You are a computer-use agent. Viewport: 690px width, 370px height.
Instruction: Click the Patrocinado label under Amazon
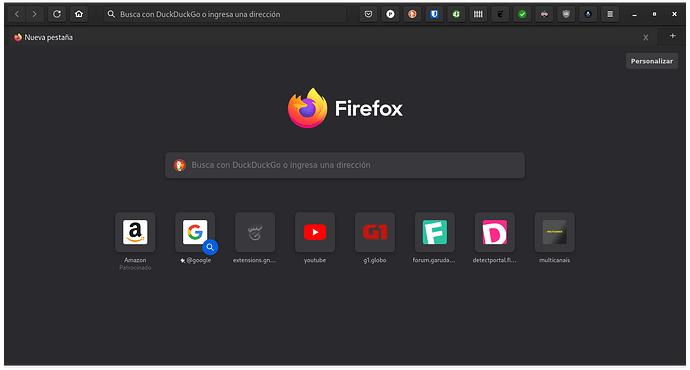(135, 267)
